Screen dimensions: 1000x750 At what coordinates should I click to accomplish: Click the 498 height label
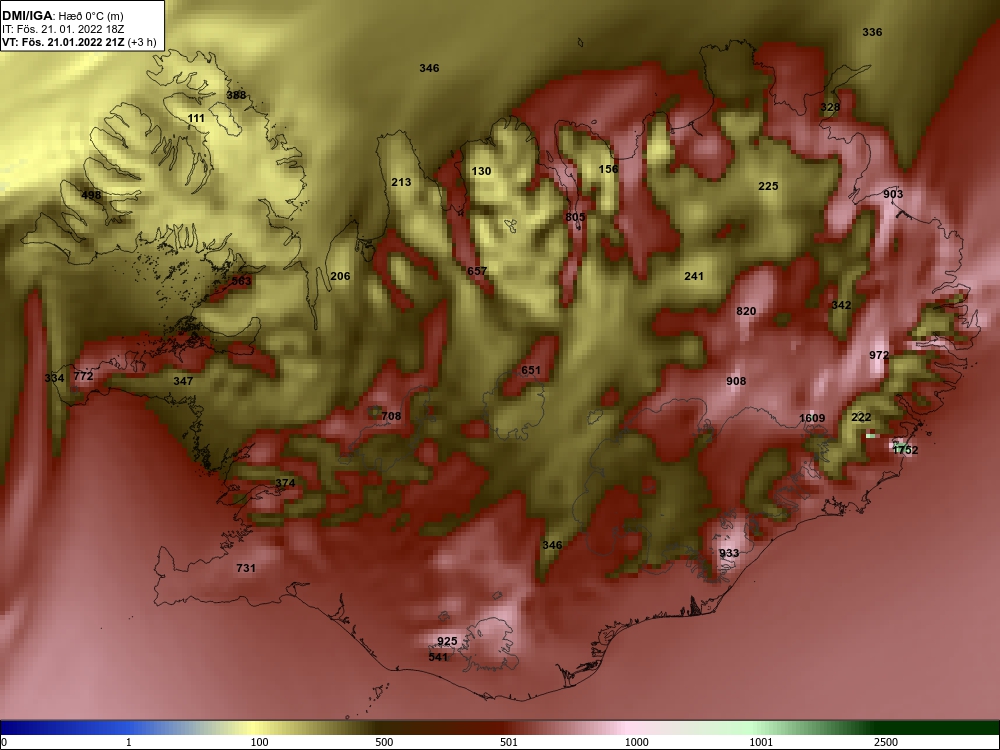click(91, 195)
